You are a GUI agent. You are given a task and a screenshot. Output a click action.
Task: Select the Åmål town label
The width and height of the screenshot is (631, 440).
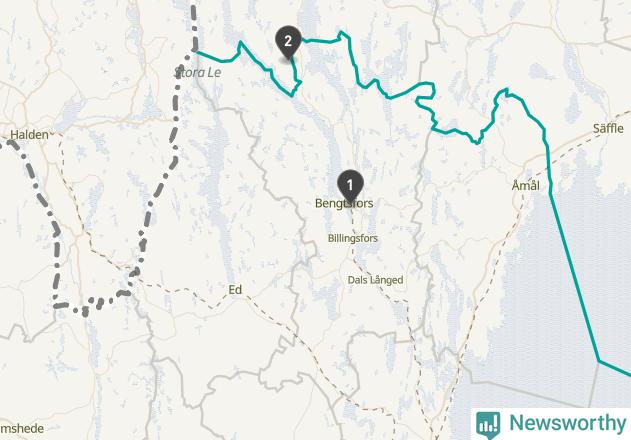coord(526,186)
